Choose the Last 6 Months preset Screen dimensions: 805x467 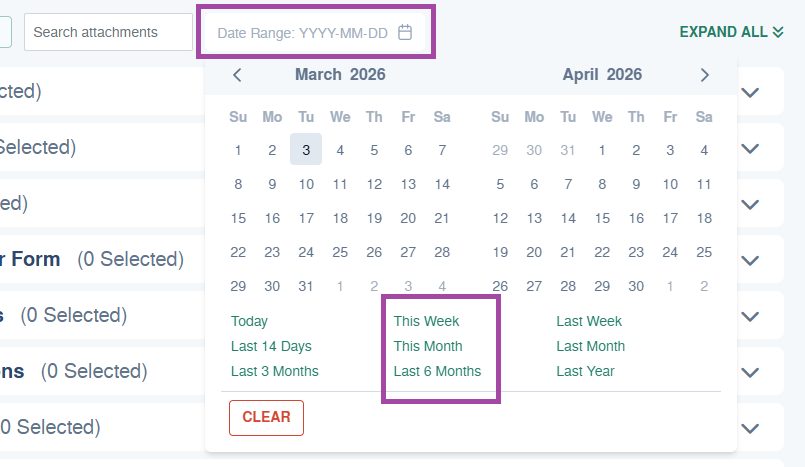pos(437,371)
